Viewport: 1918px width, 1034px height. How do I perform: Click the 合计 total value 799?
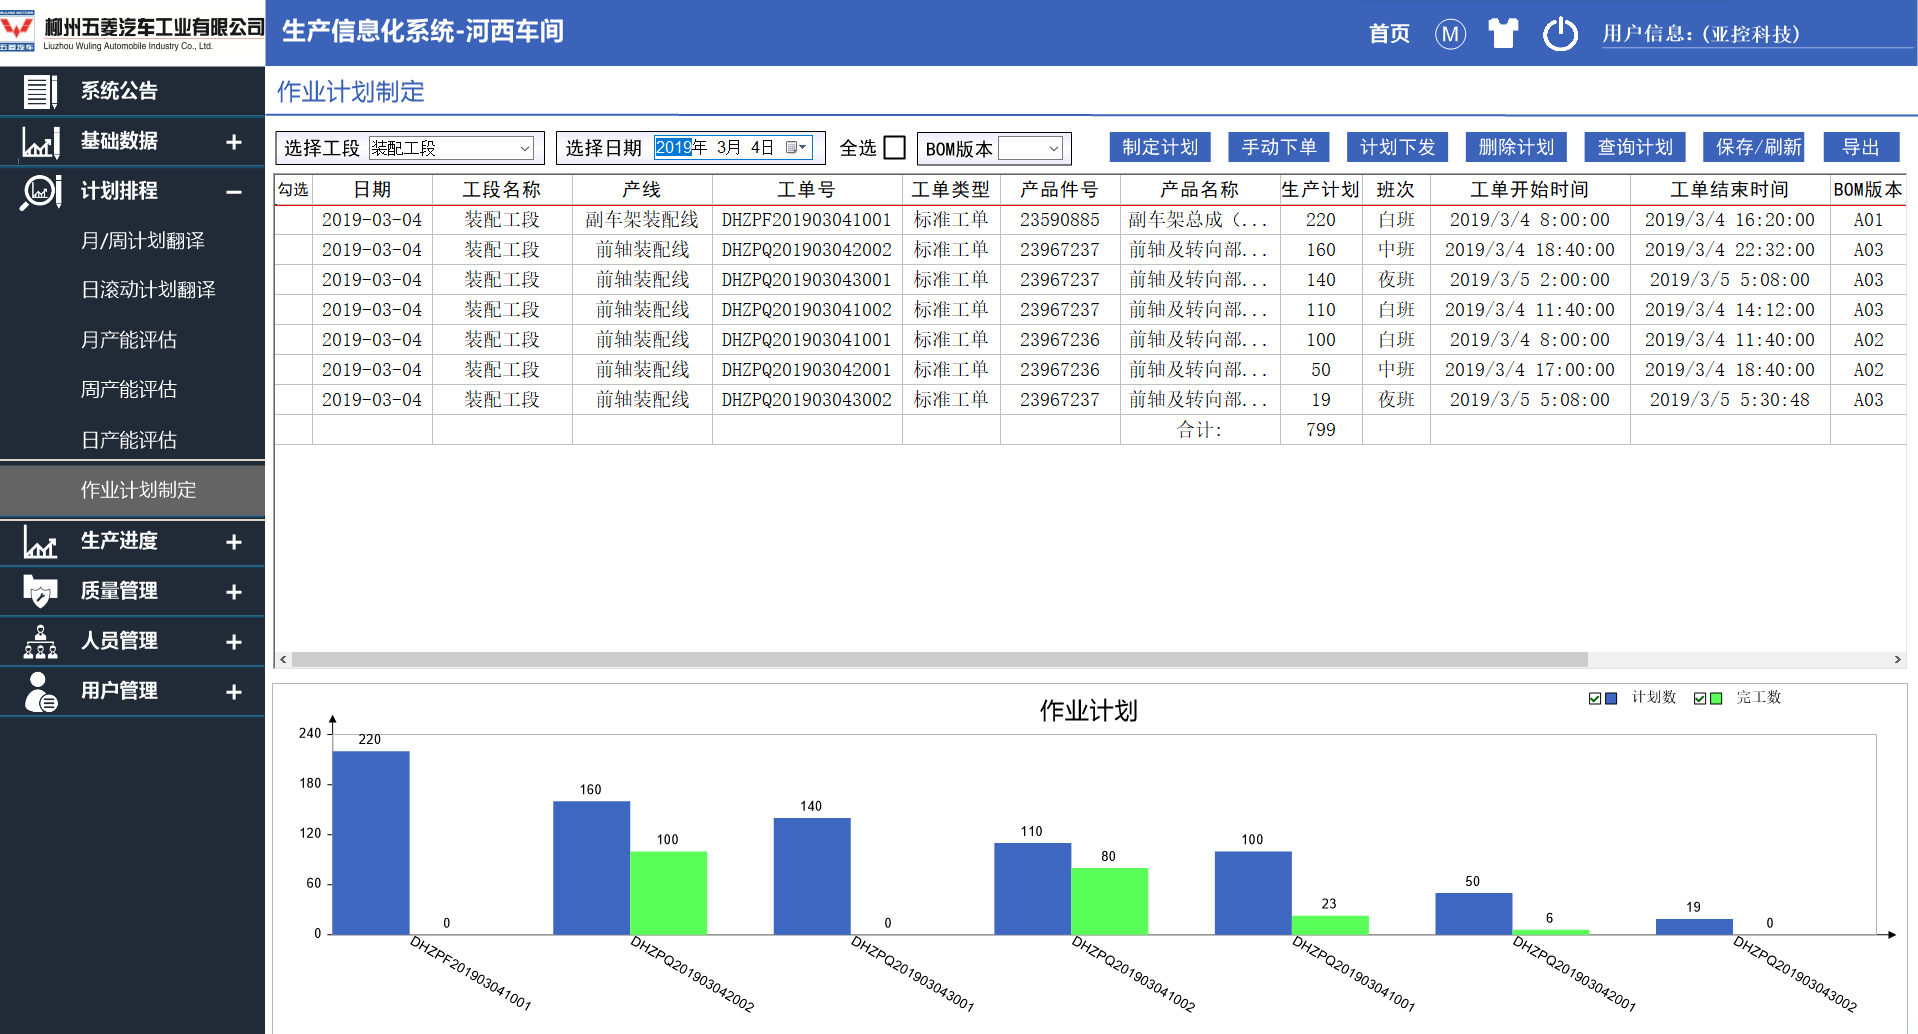pos(1320,430)
